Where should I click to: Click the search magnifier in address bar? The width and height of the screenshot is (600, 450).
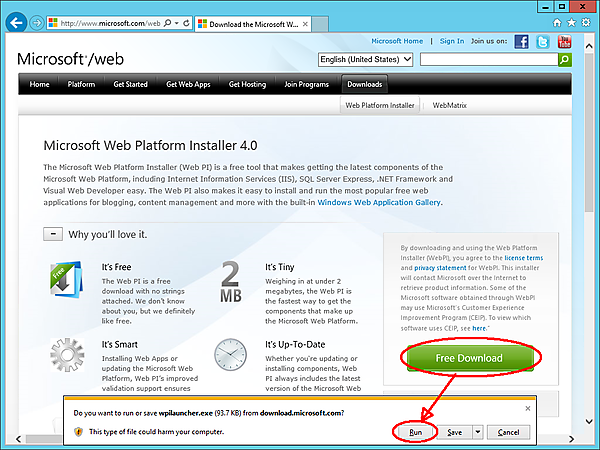pos(168,23)
